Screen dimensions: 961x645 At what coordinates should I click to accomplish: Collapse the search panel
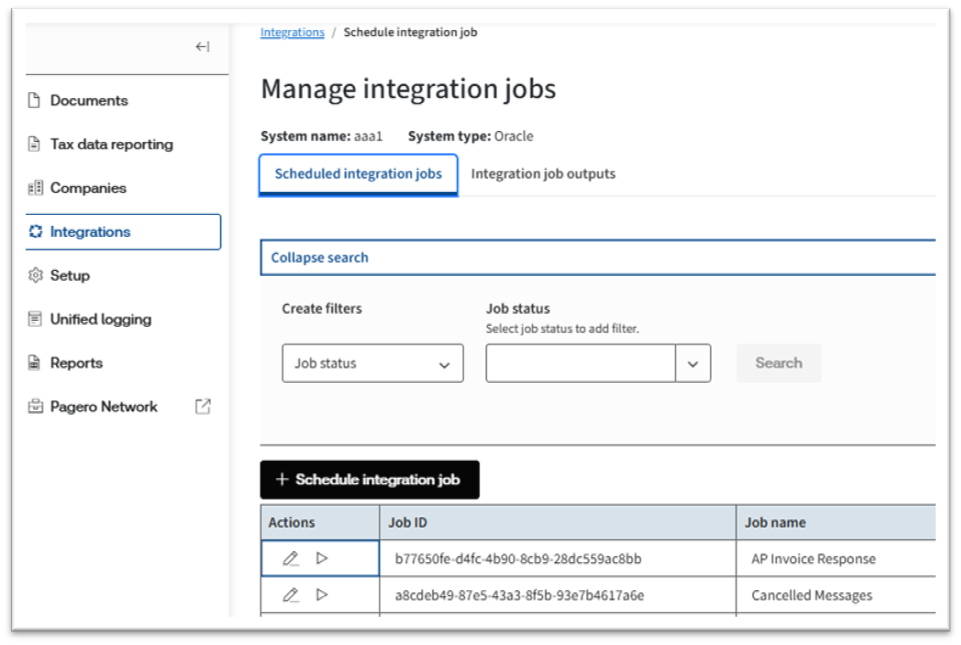click(320, 257)
